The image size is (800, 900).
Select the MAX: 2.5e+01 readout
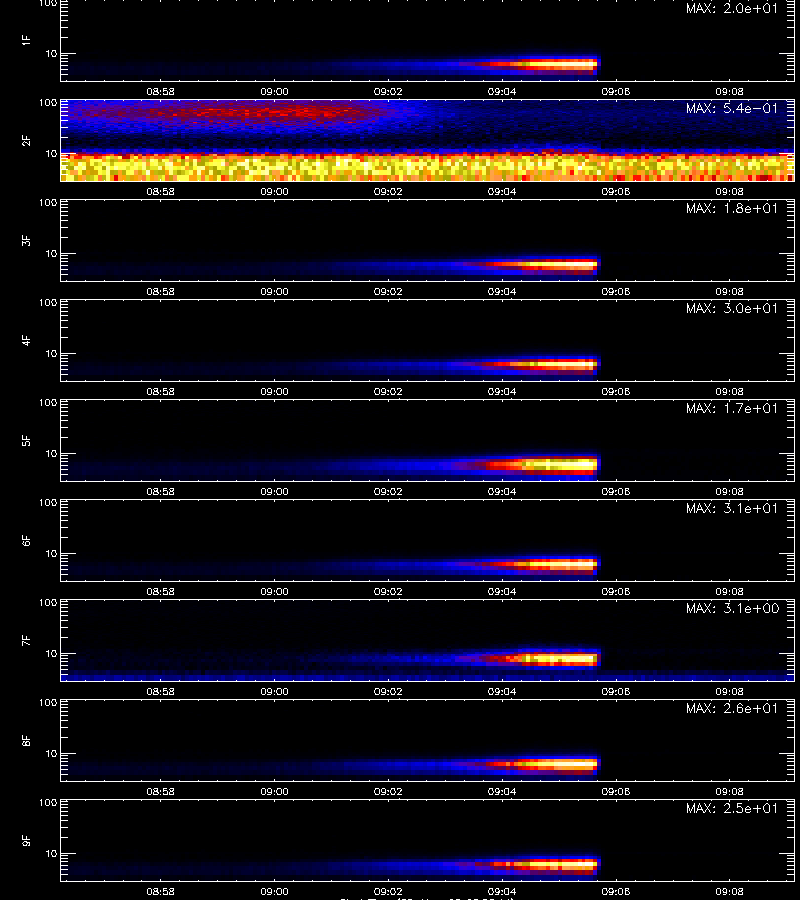coord(732,808)
